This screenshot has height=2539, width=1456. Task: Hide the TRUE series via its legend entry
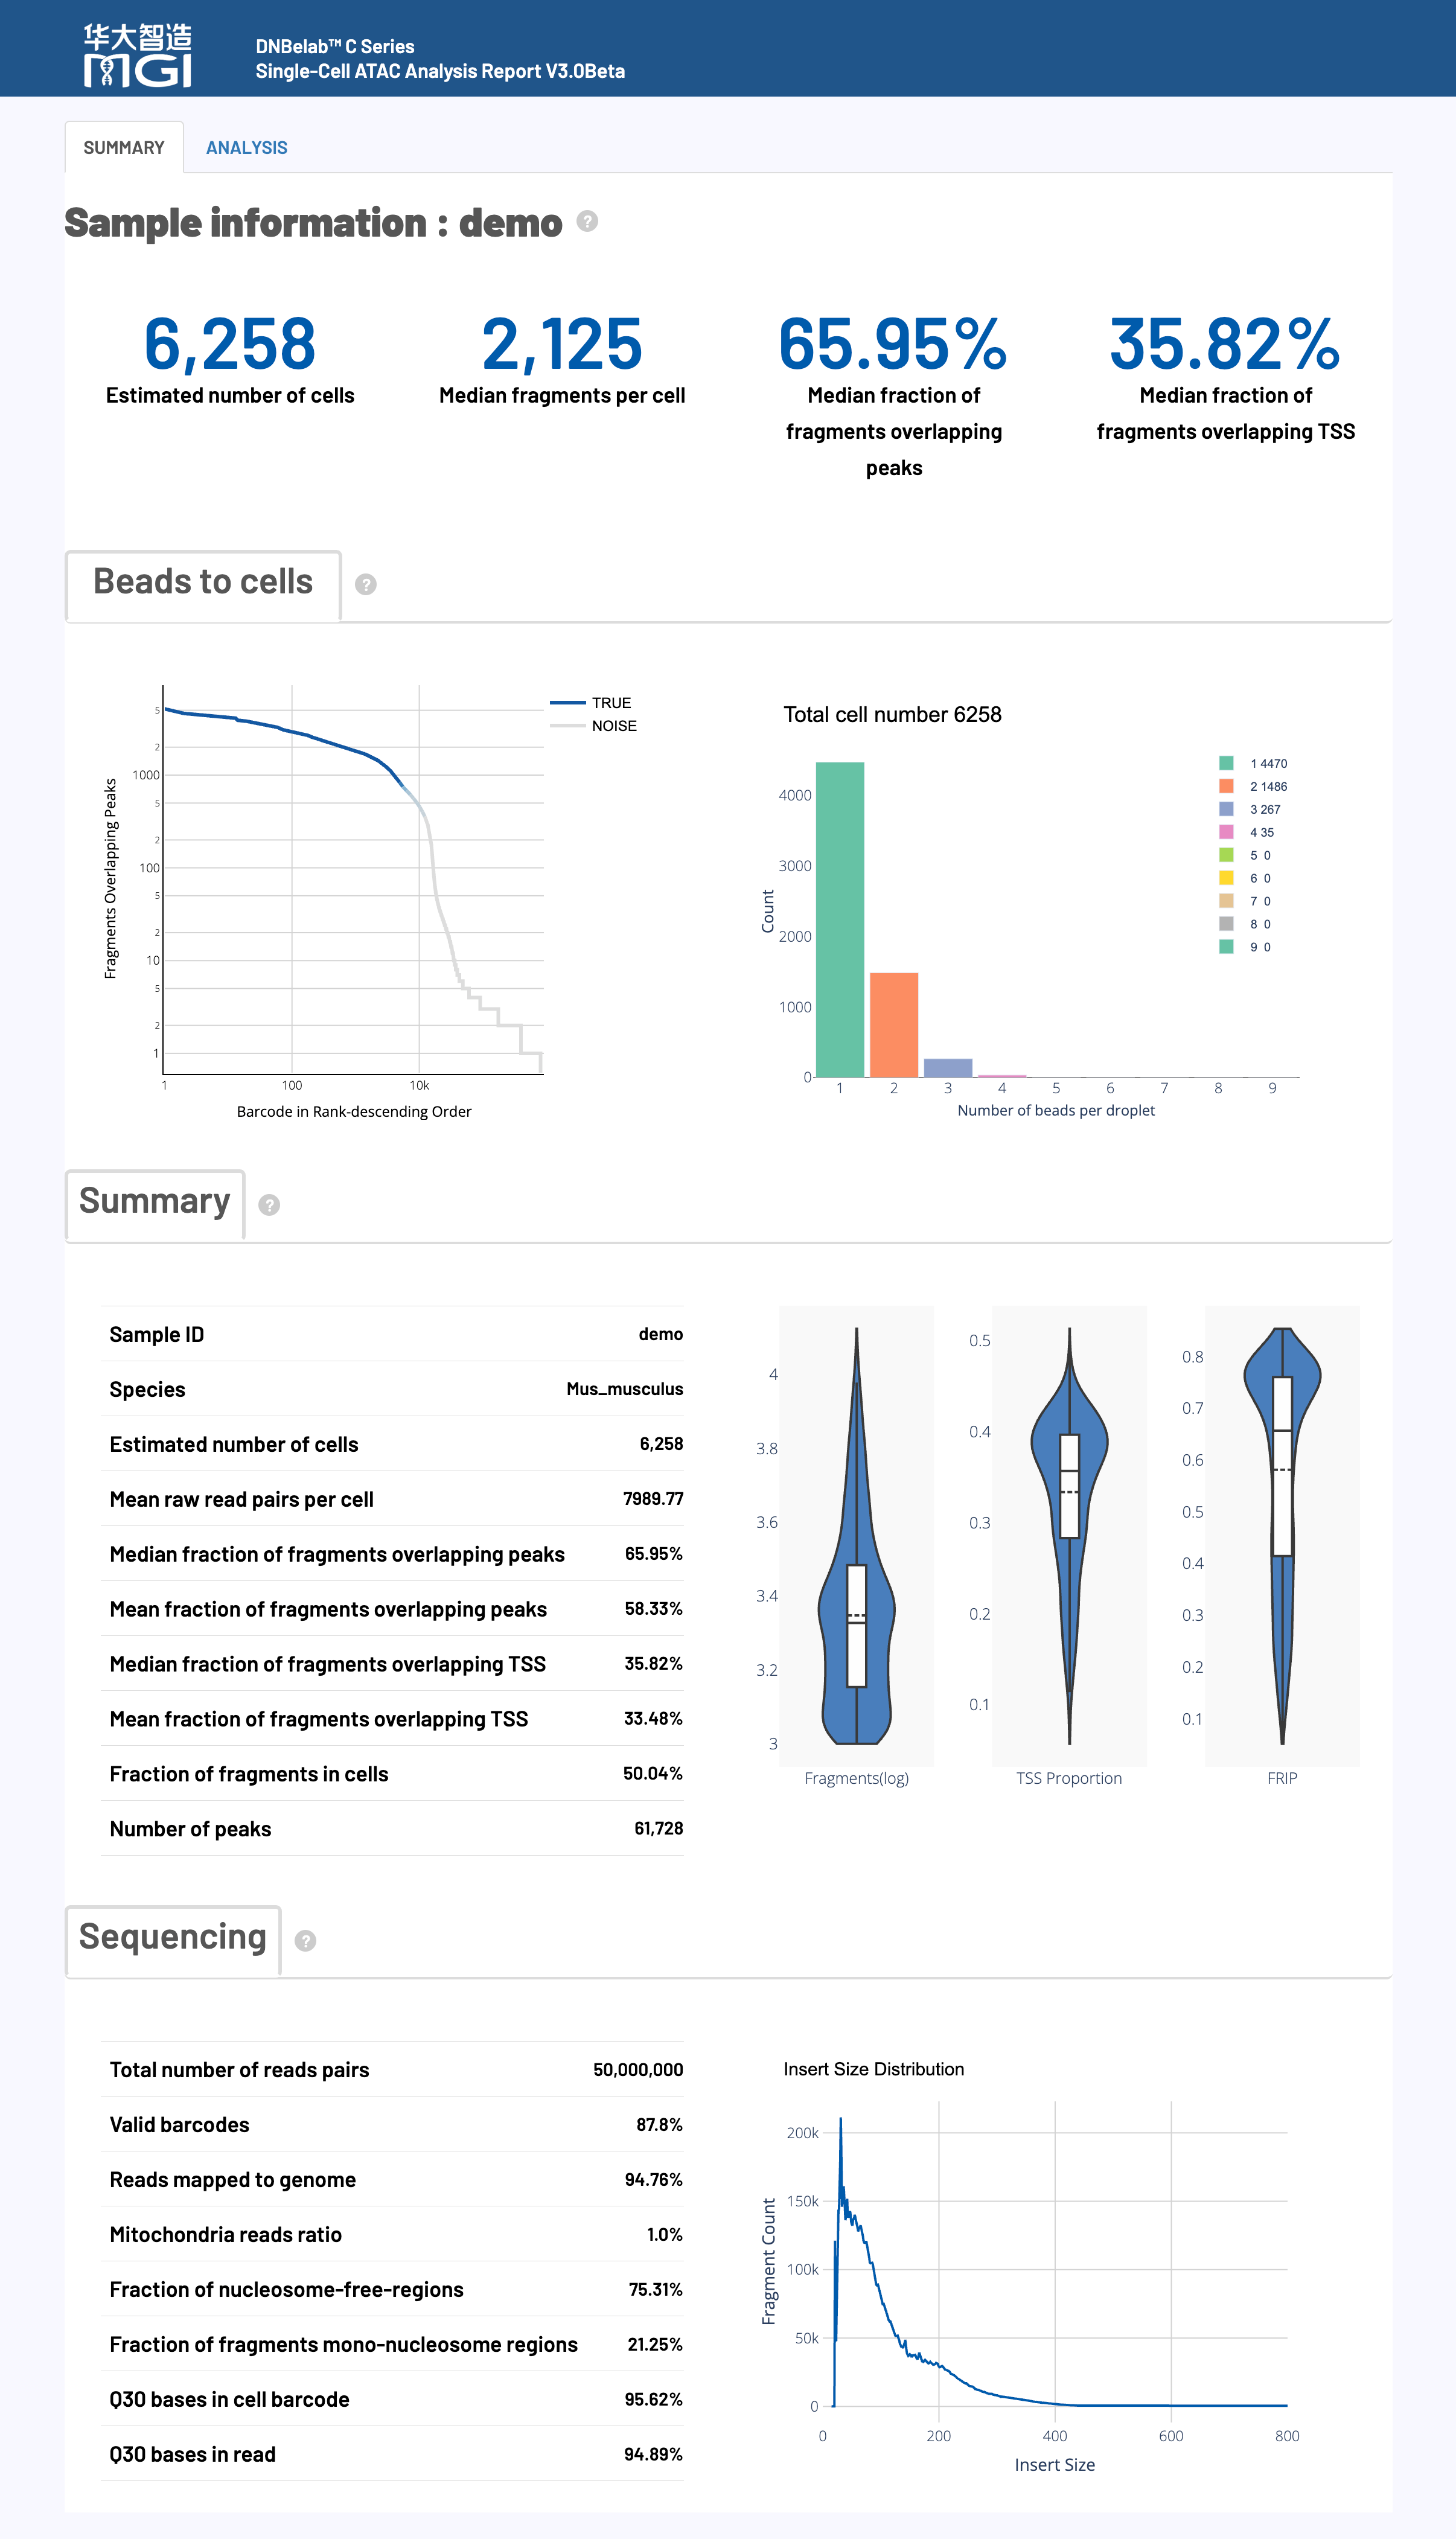tap(612, 702)
